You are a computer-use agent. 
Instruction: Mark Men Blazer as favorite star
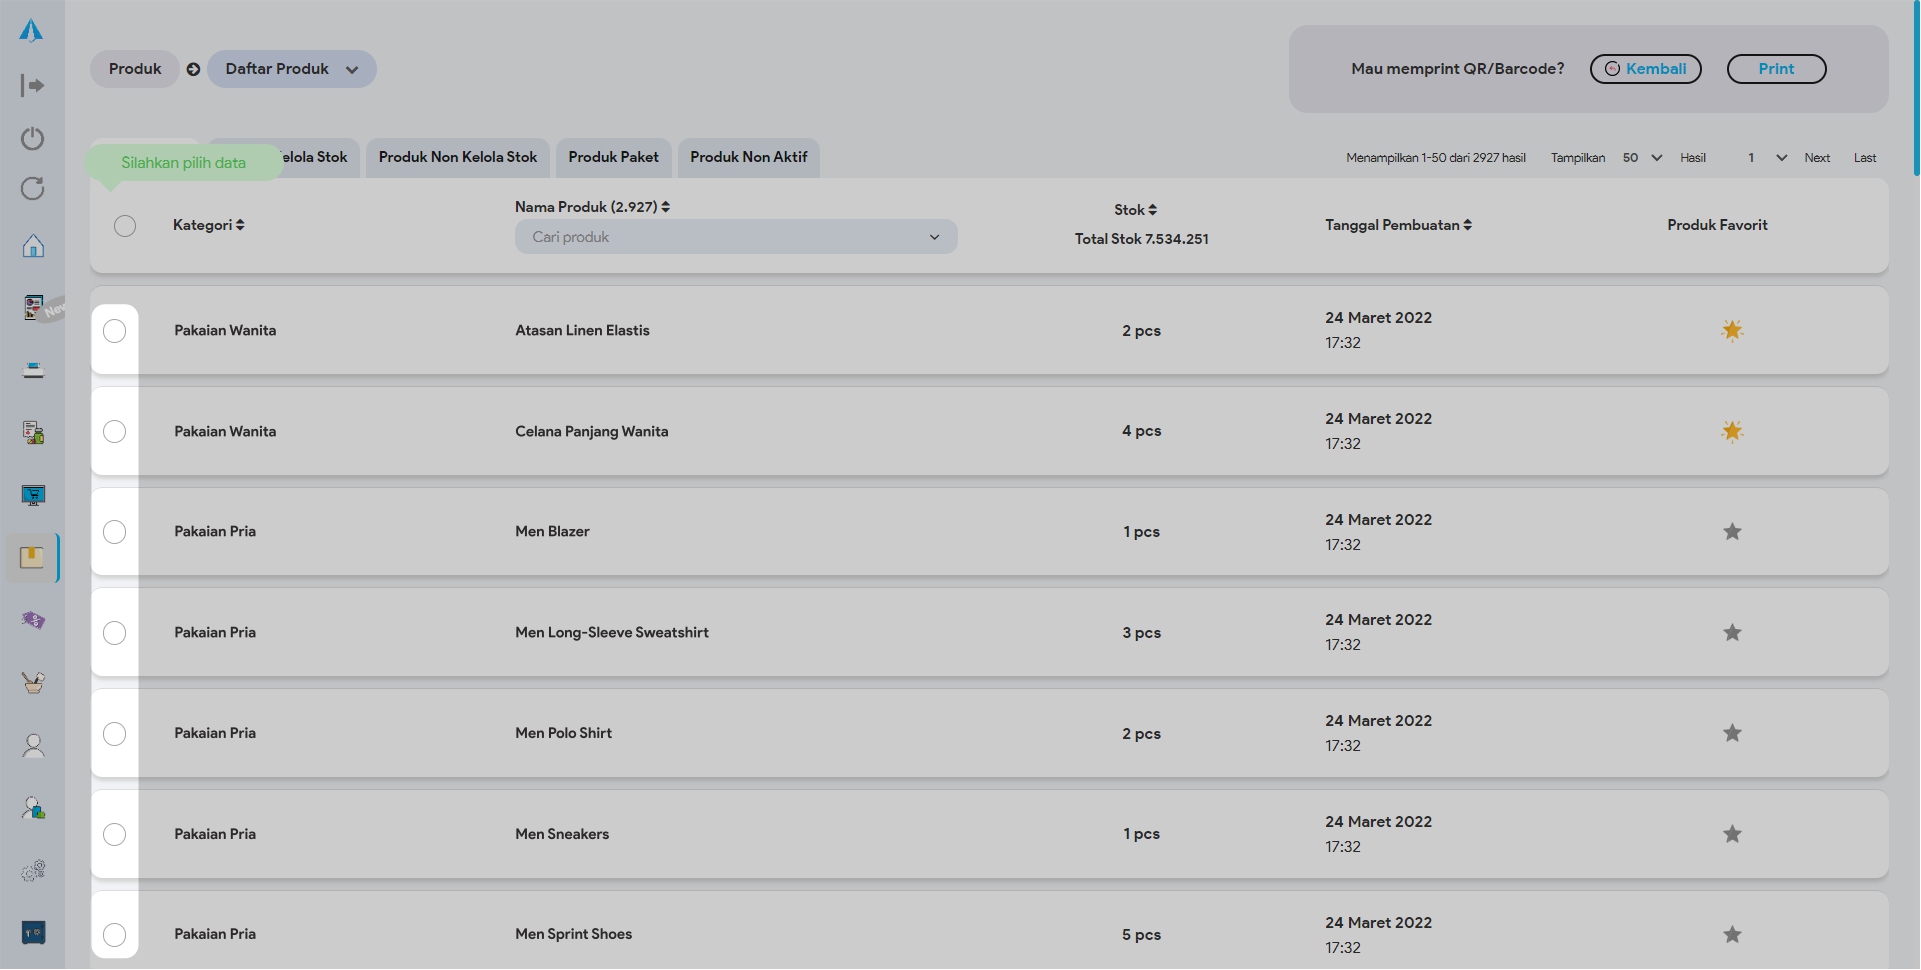point(1732,532)
